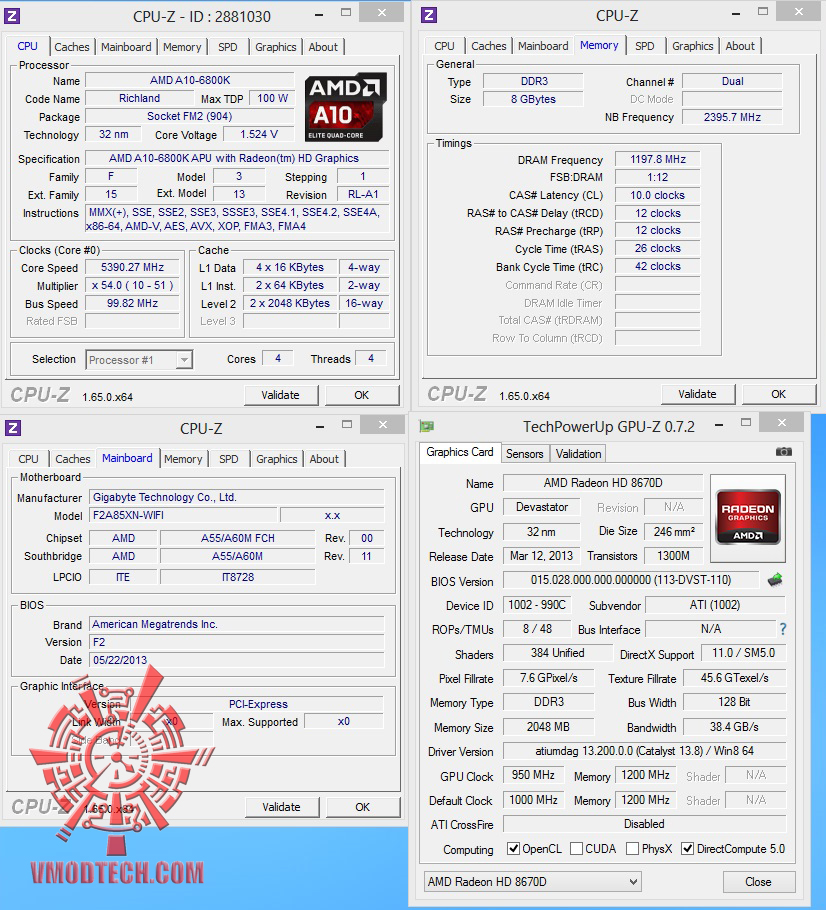
Task: Click the Channel # Dual value
Action: click(x=732, y=81)
